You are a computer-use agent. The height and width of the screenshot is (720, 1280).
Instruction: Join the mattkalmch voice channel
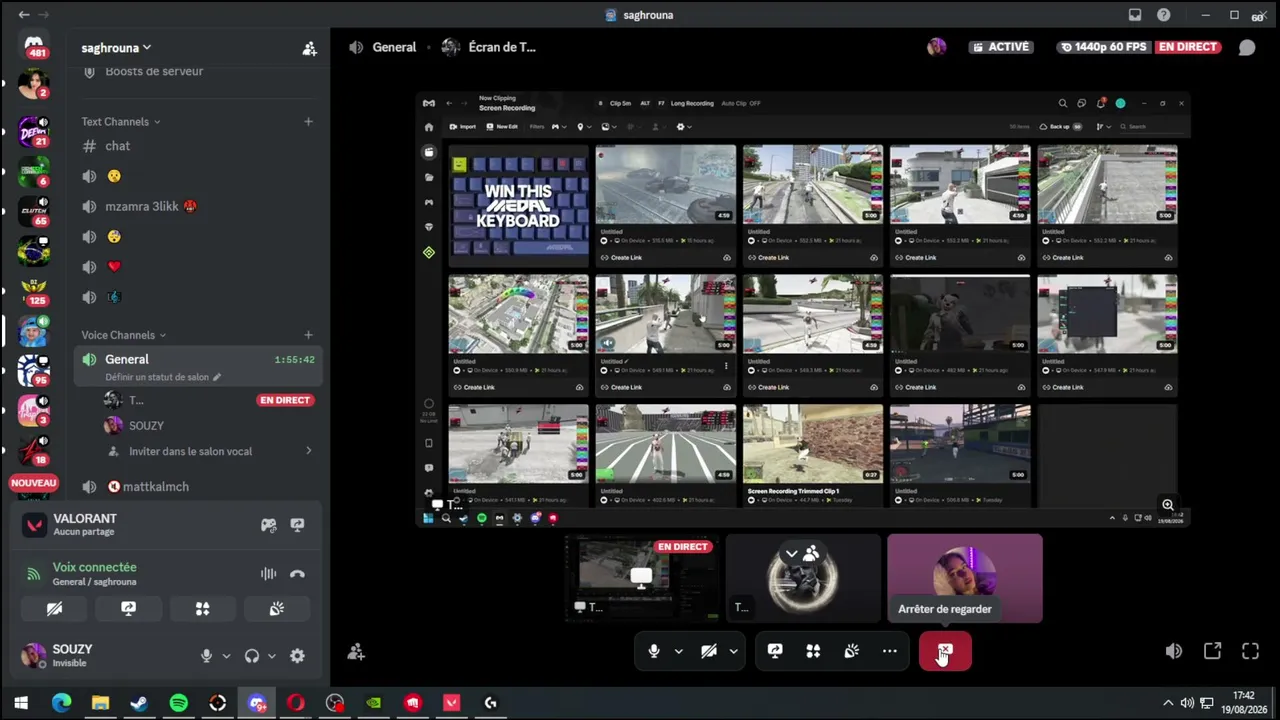pos(197,487)
